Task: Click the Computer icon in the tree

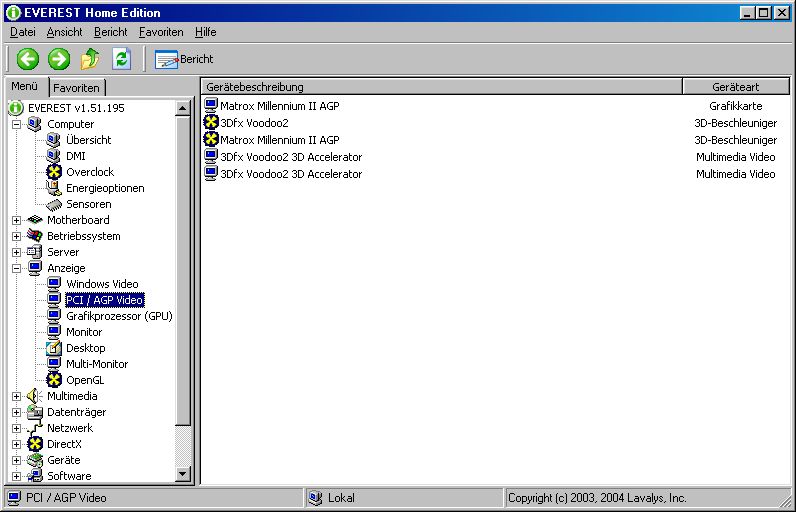Action: coord(35,124)
